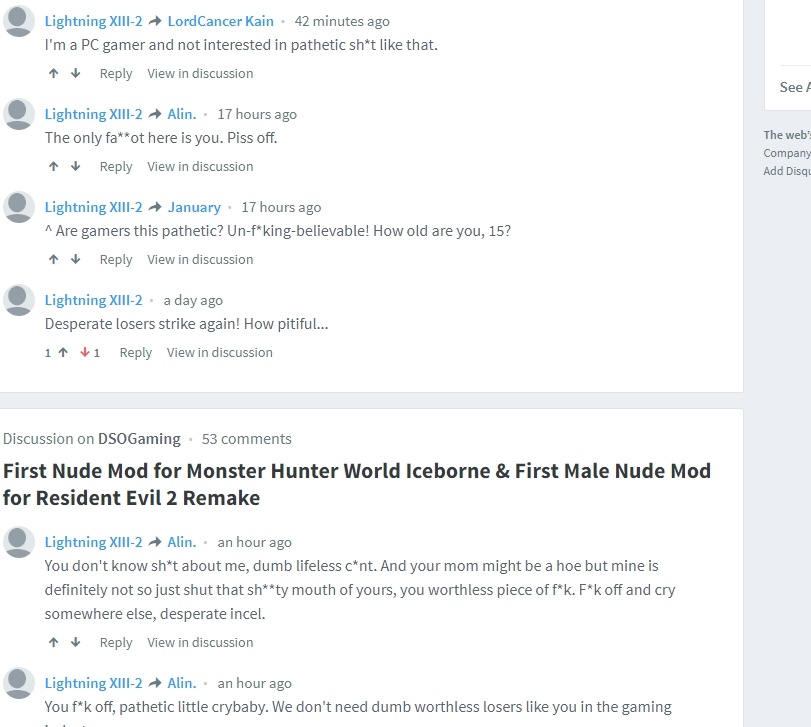This screenshot has width=811, height=727.
Task: Upvote the 'desperate incel' comment
Action: [x=54, y=643]
